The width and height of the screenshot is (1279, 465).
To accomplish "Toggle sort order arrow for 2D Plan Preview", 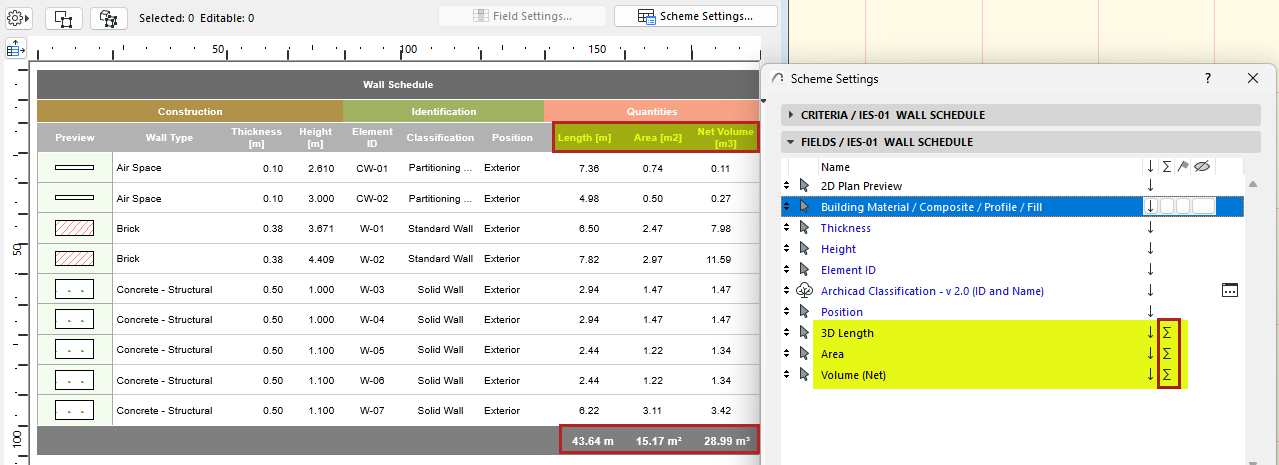I will pos(1151,186).
